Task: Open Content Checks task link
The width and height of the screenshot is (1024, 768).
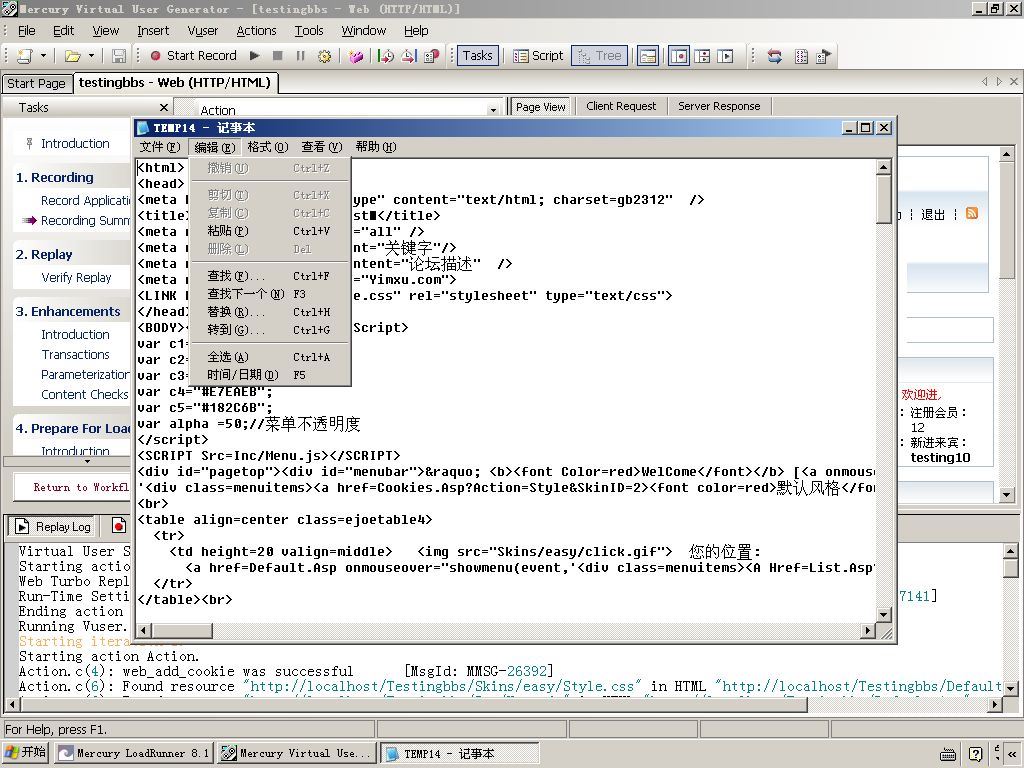Action: pyautogui.click(x=85, y=394)
